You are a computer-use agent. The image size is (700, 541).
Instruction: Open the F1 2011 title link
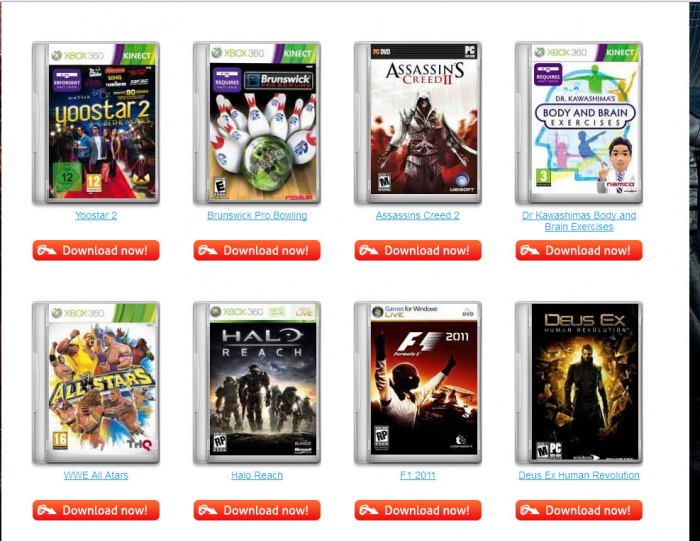(x=418, y=475)
